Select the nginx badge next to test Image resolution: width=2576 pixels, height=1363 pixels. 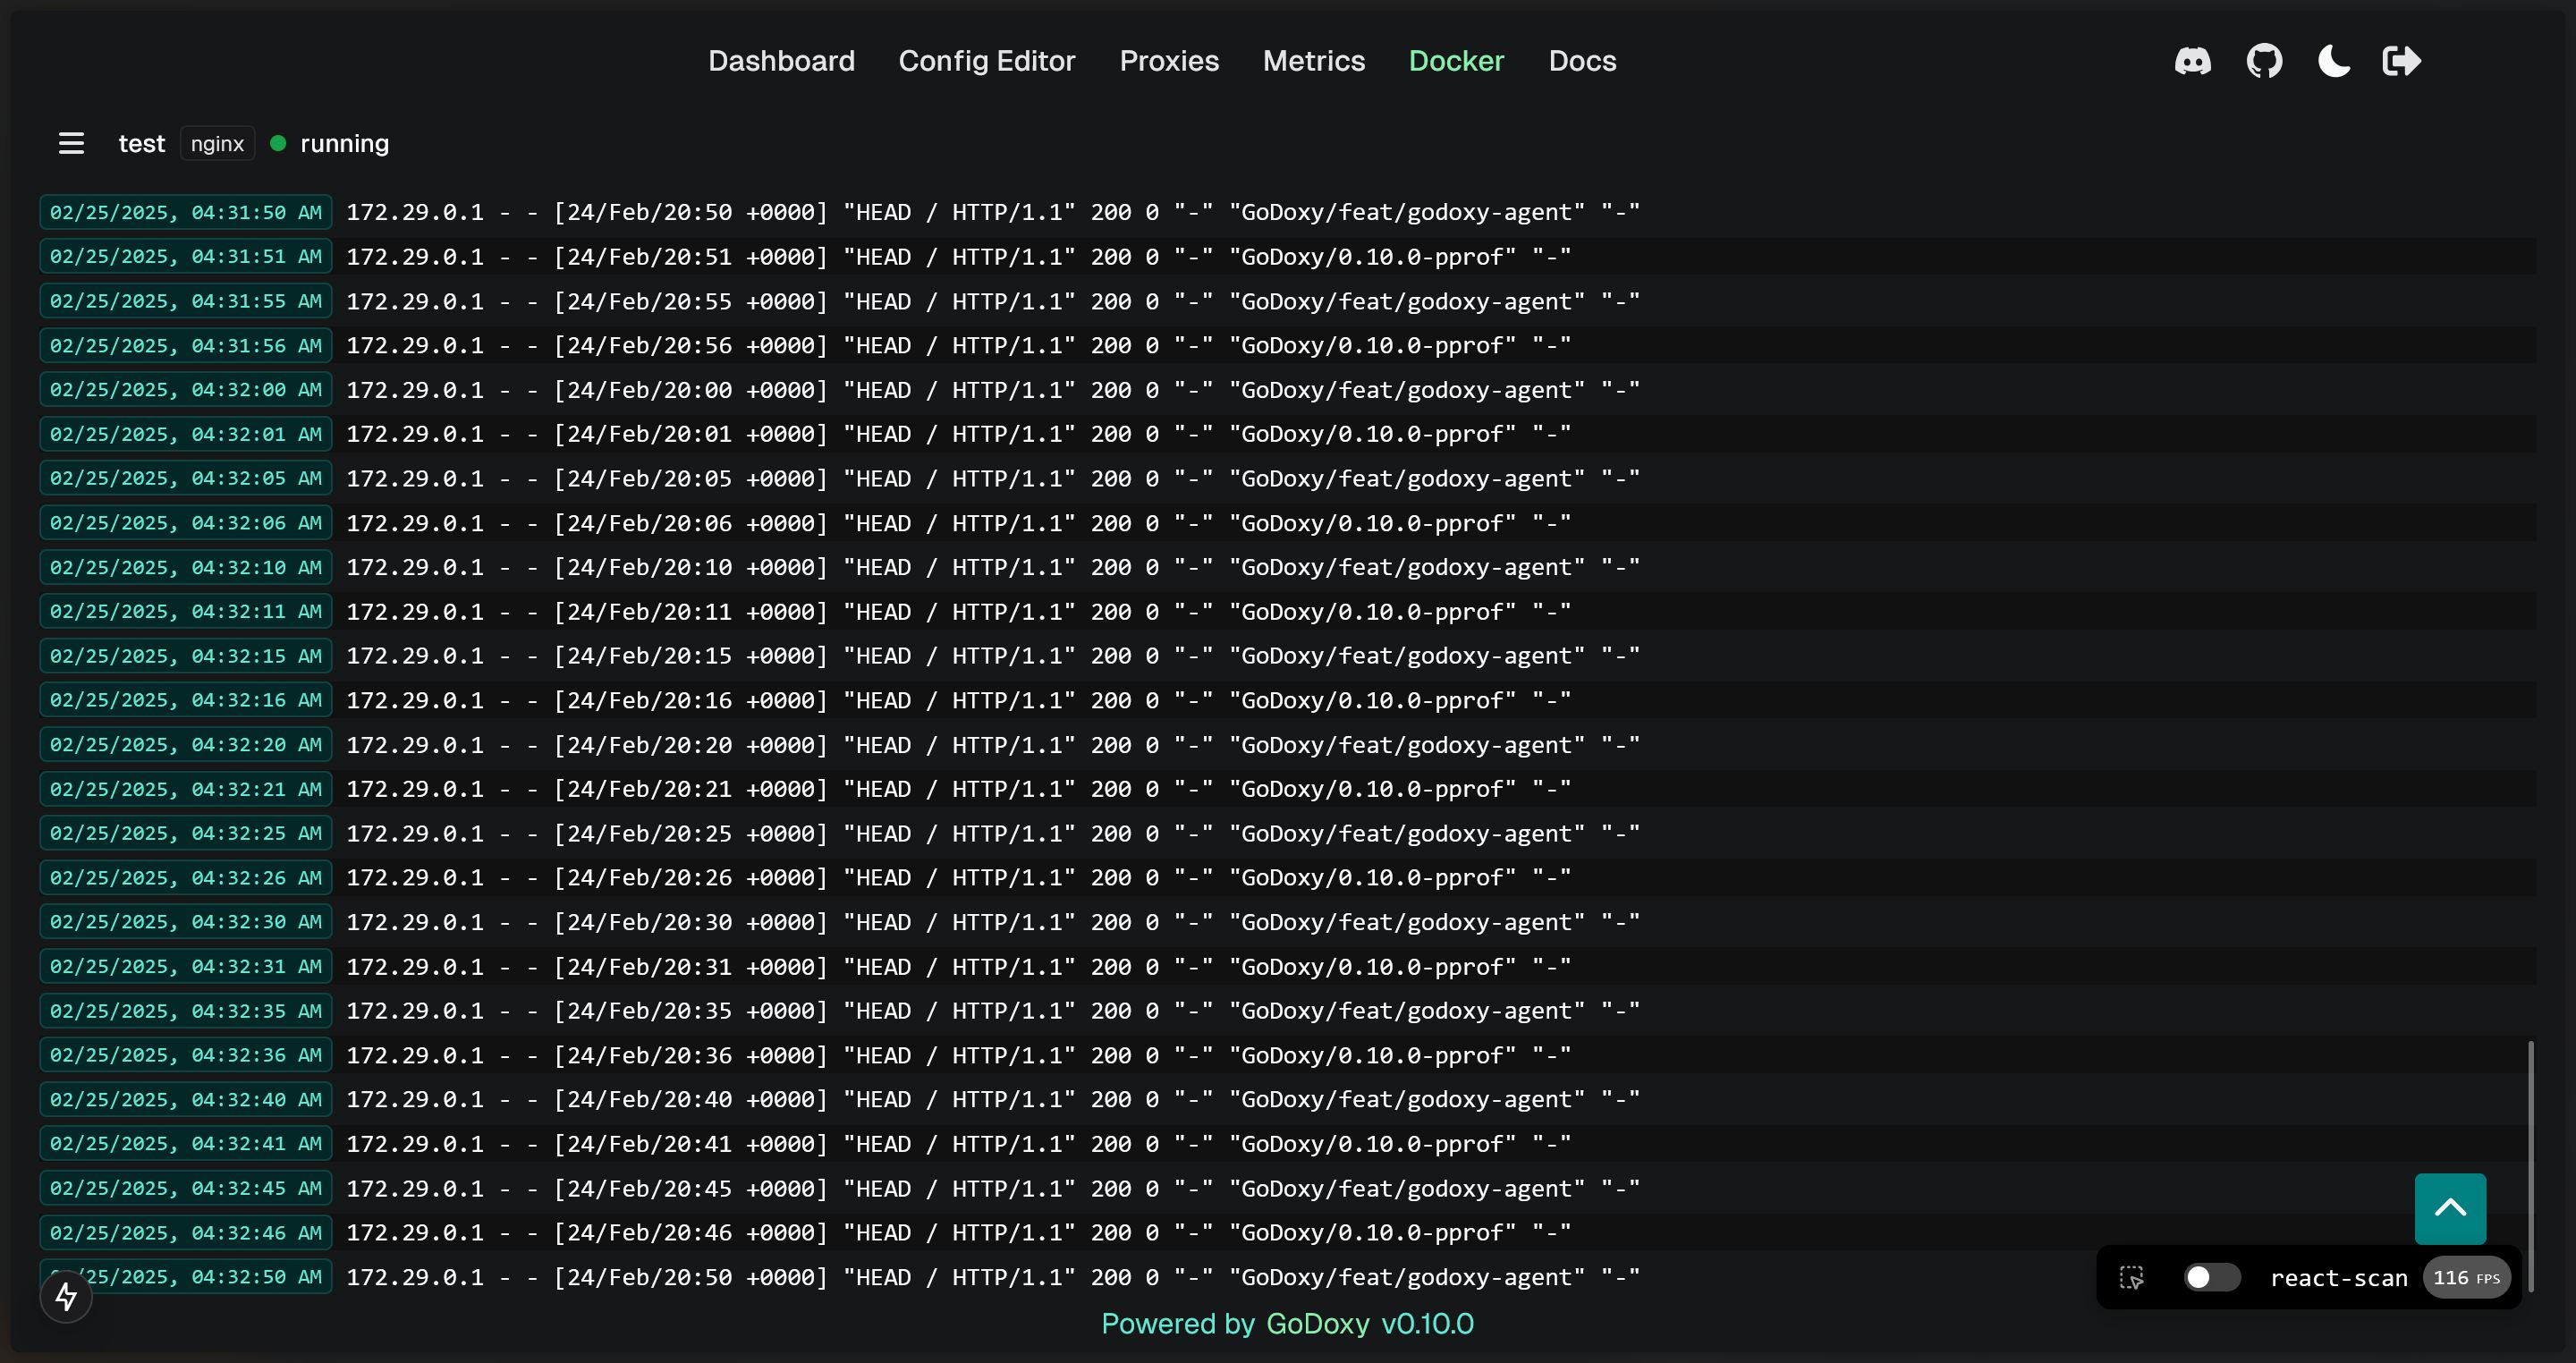216,143
